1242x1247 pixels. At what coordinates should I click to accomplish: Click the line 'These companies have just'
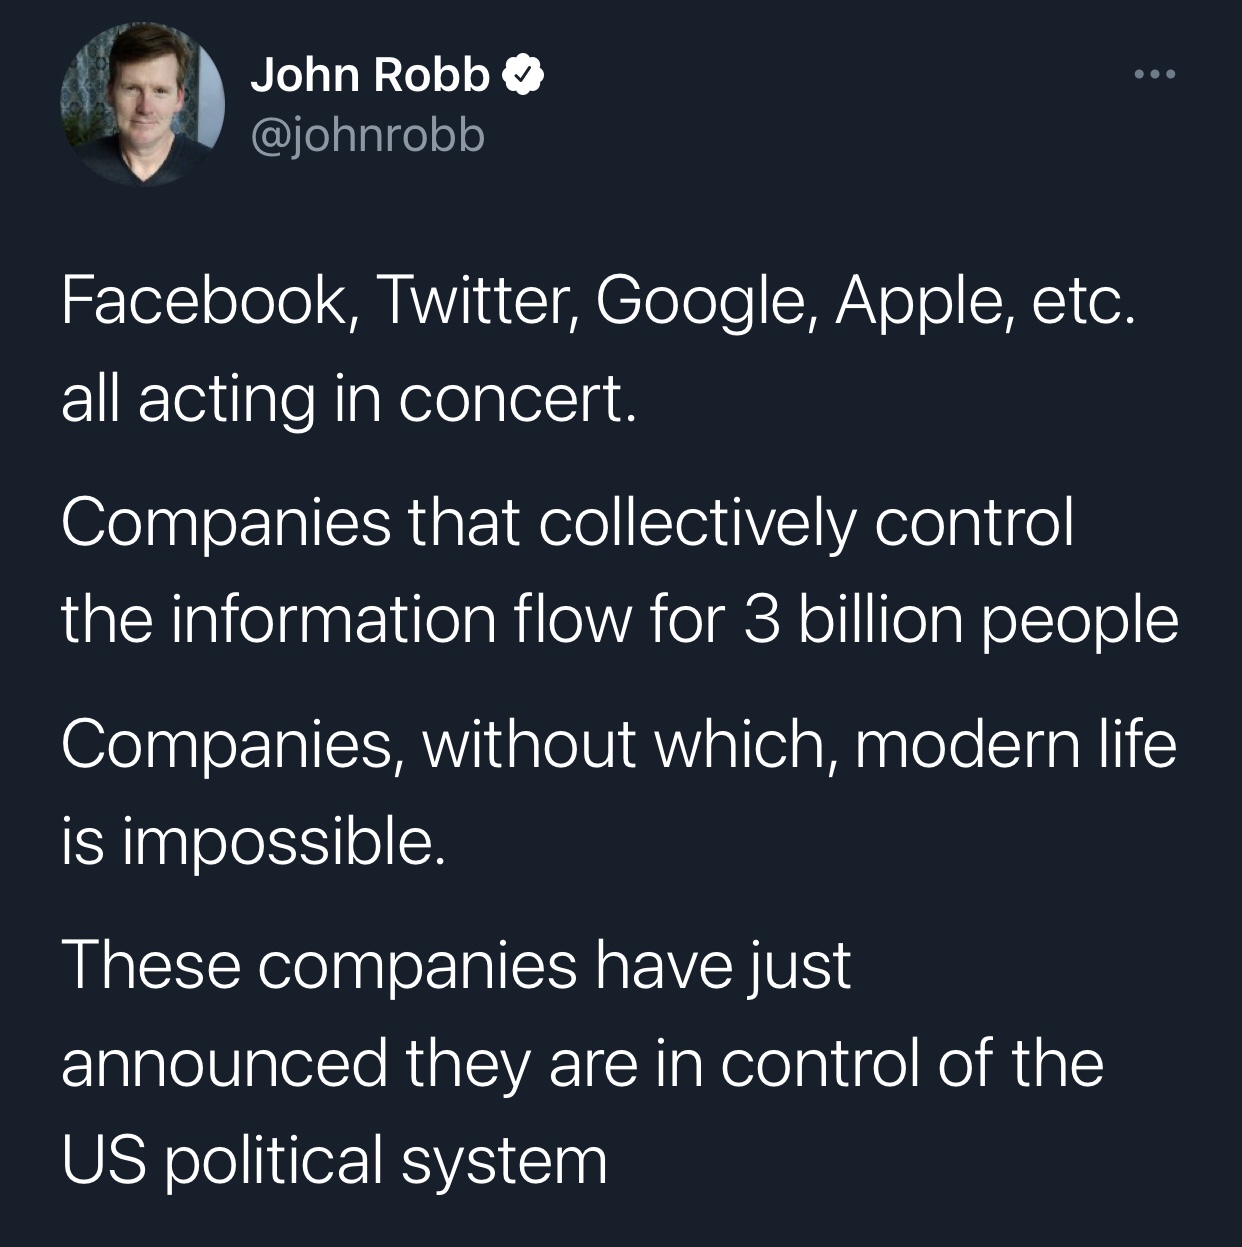pos(456,966)
